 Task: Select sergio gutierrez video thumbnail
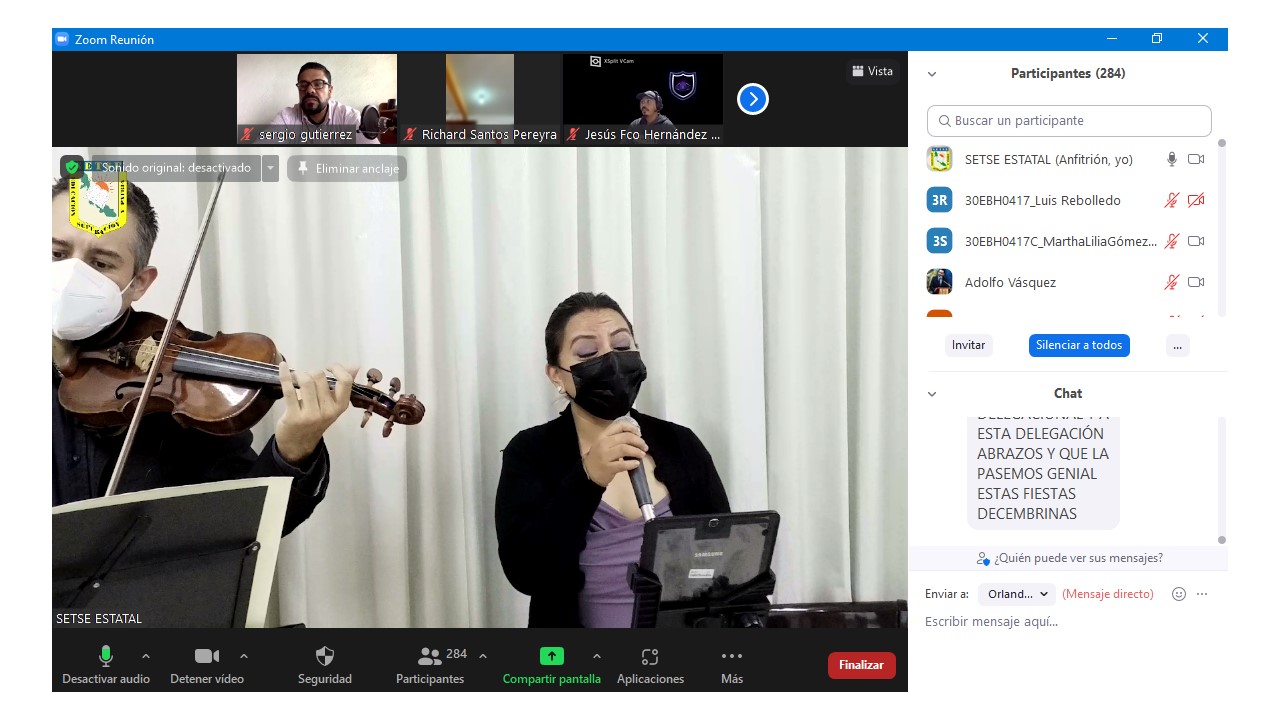pos(317,99)
